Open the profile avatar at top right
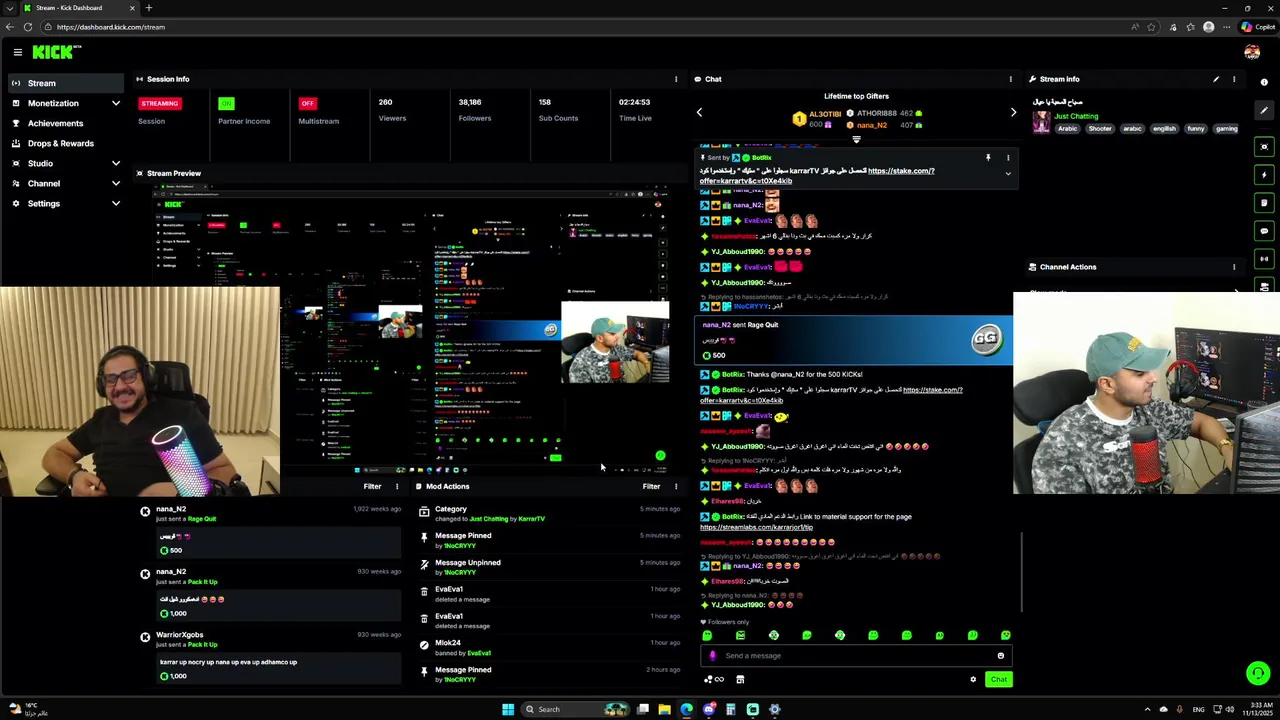The height and width of the screenshot is (720, 1280). tap(1252, 52)
